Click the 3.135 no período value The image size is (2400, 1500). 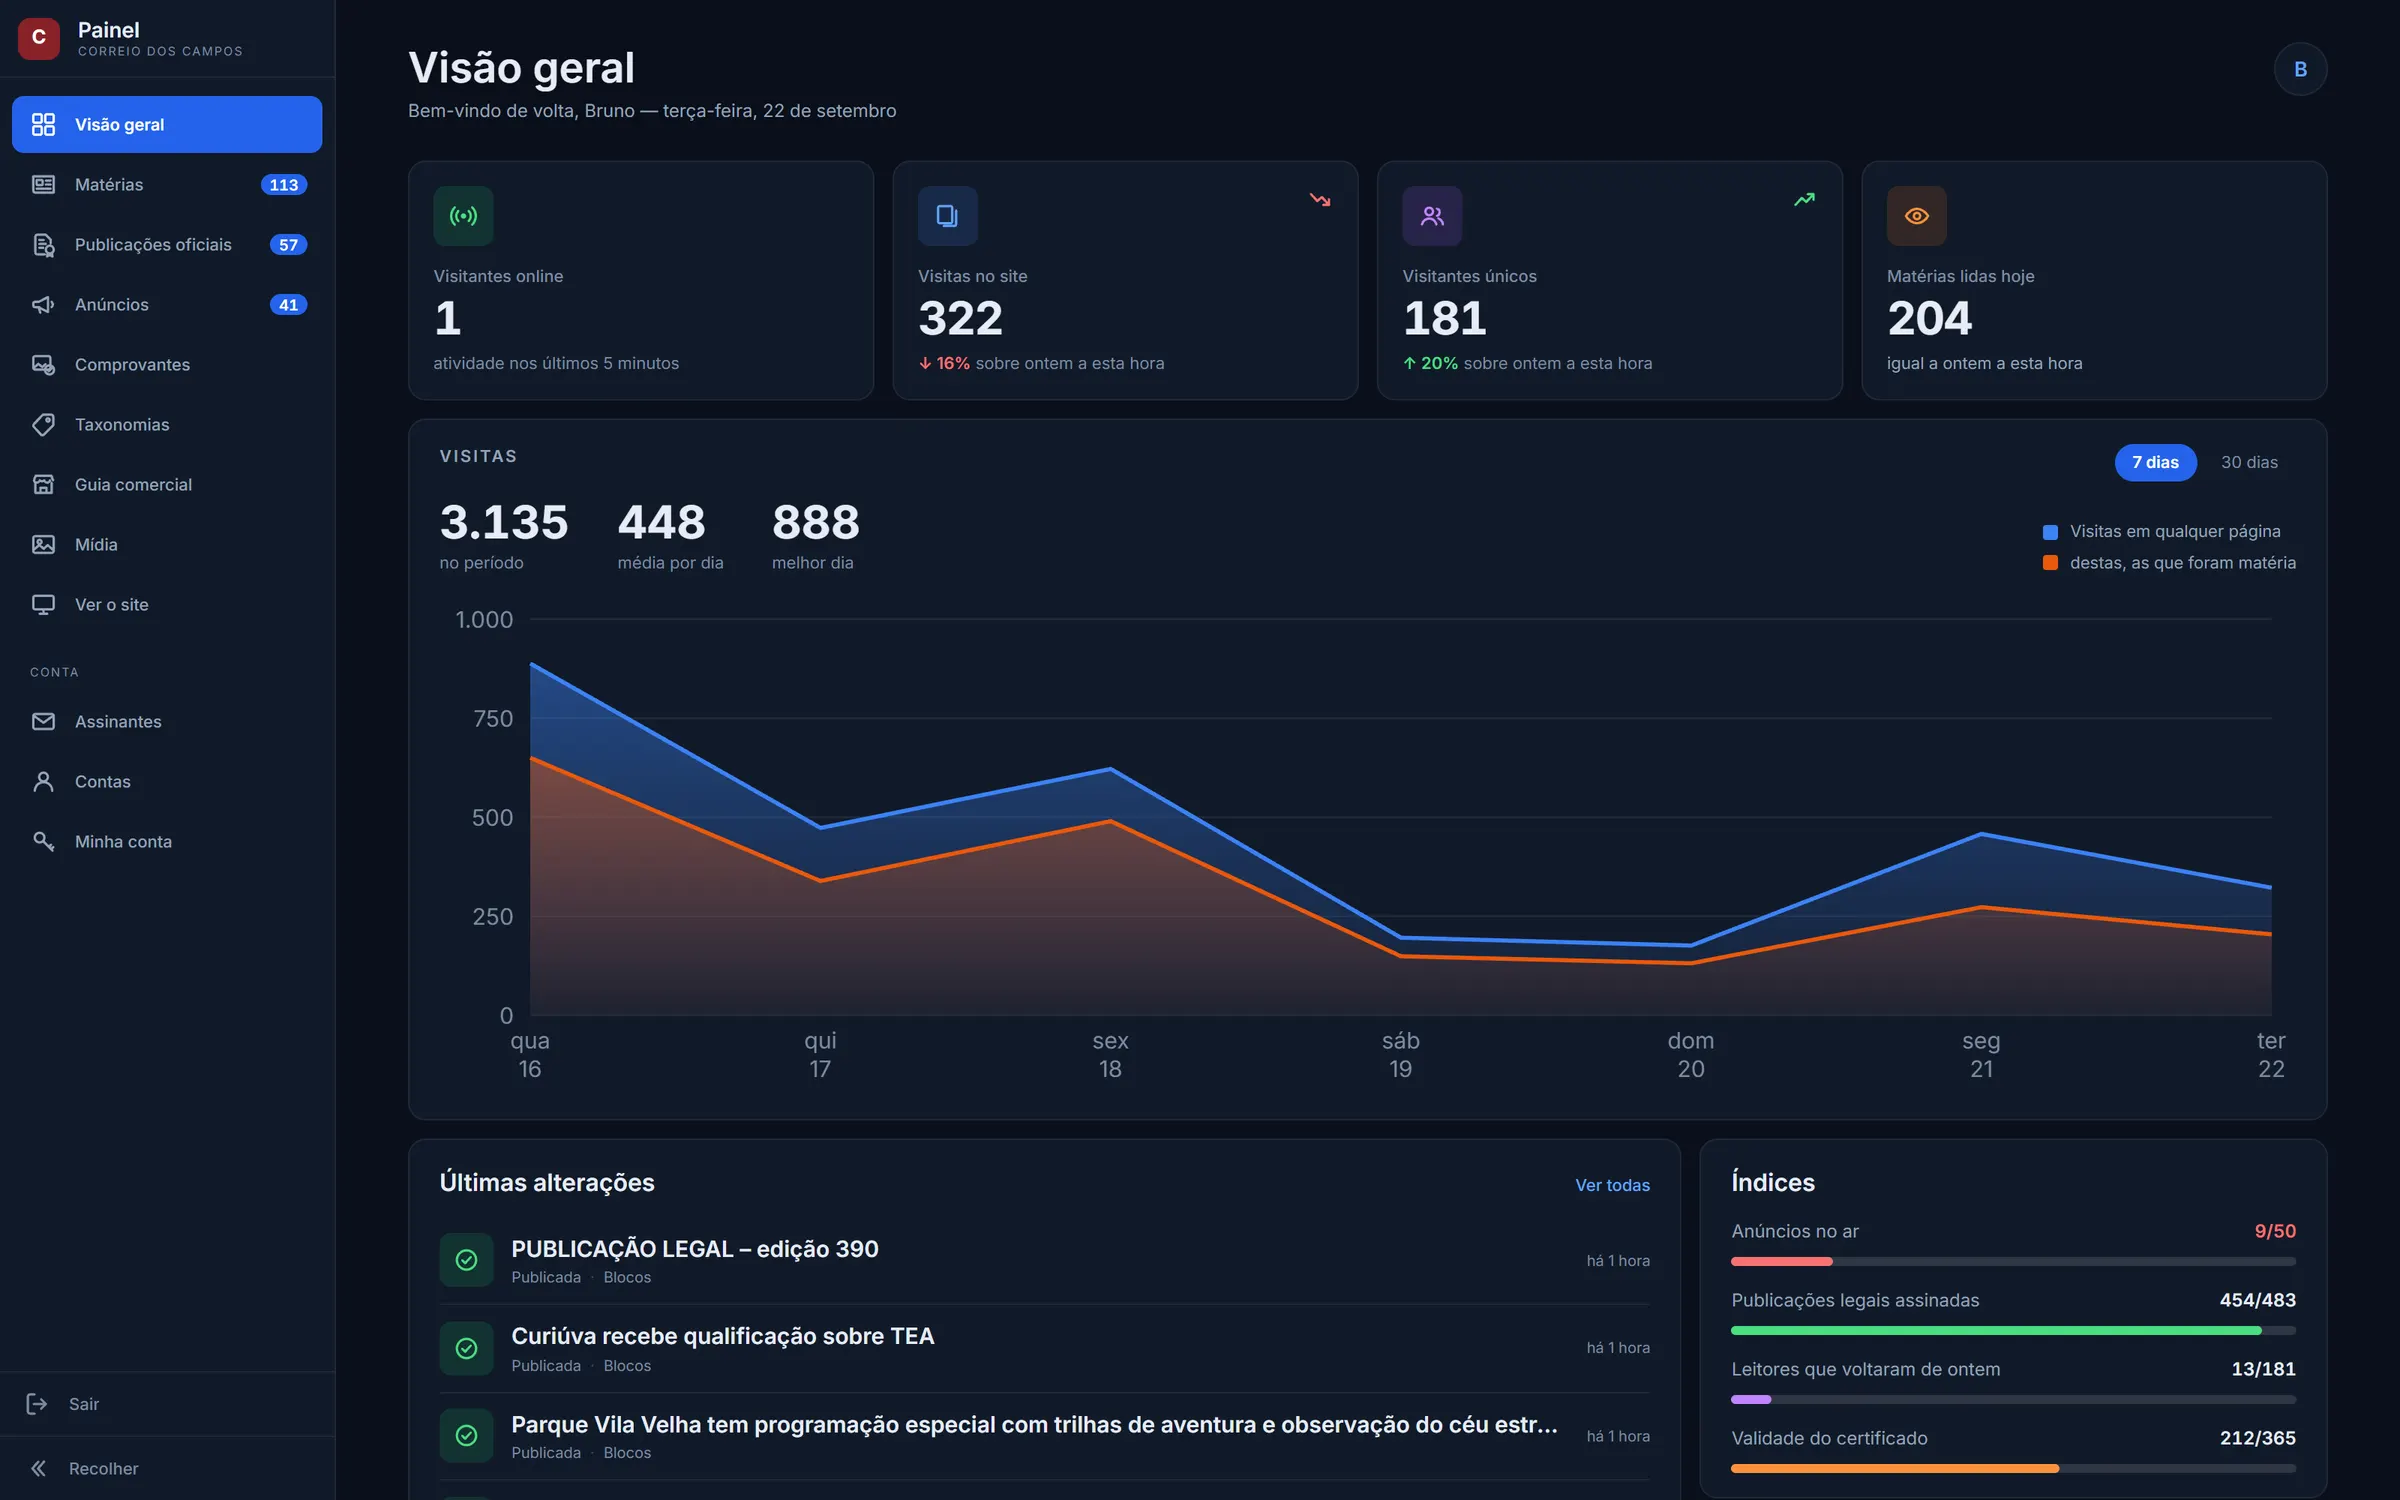[x=504, y=522]
